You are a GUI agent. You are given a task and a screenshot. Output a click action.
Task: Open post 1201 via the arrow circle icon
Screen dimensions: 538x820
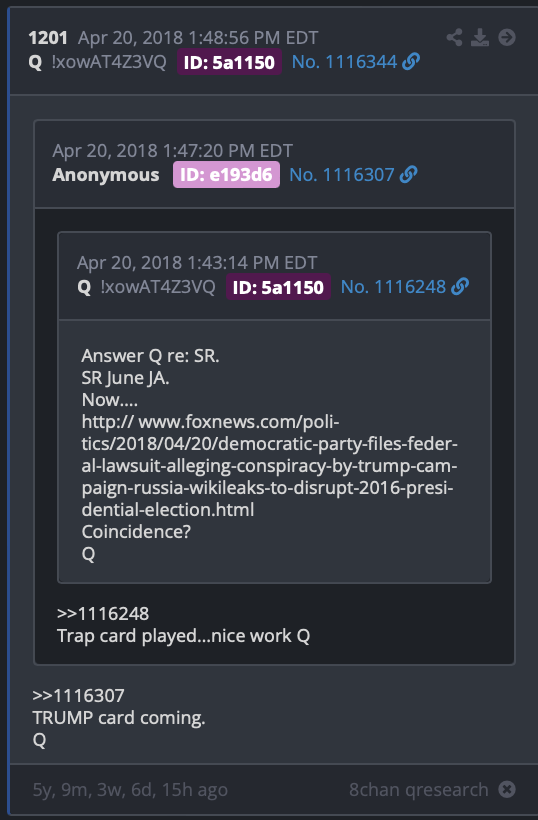pyautogui.click(x=507, y=38)
